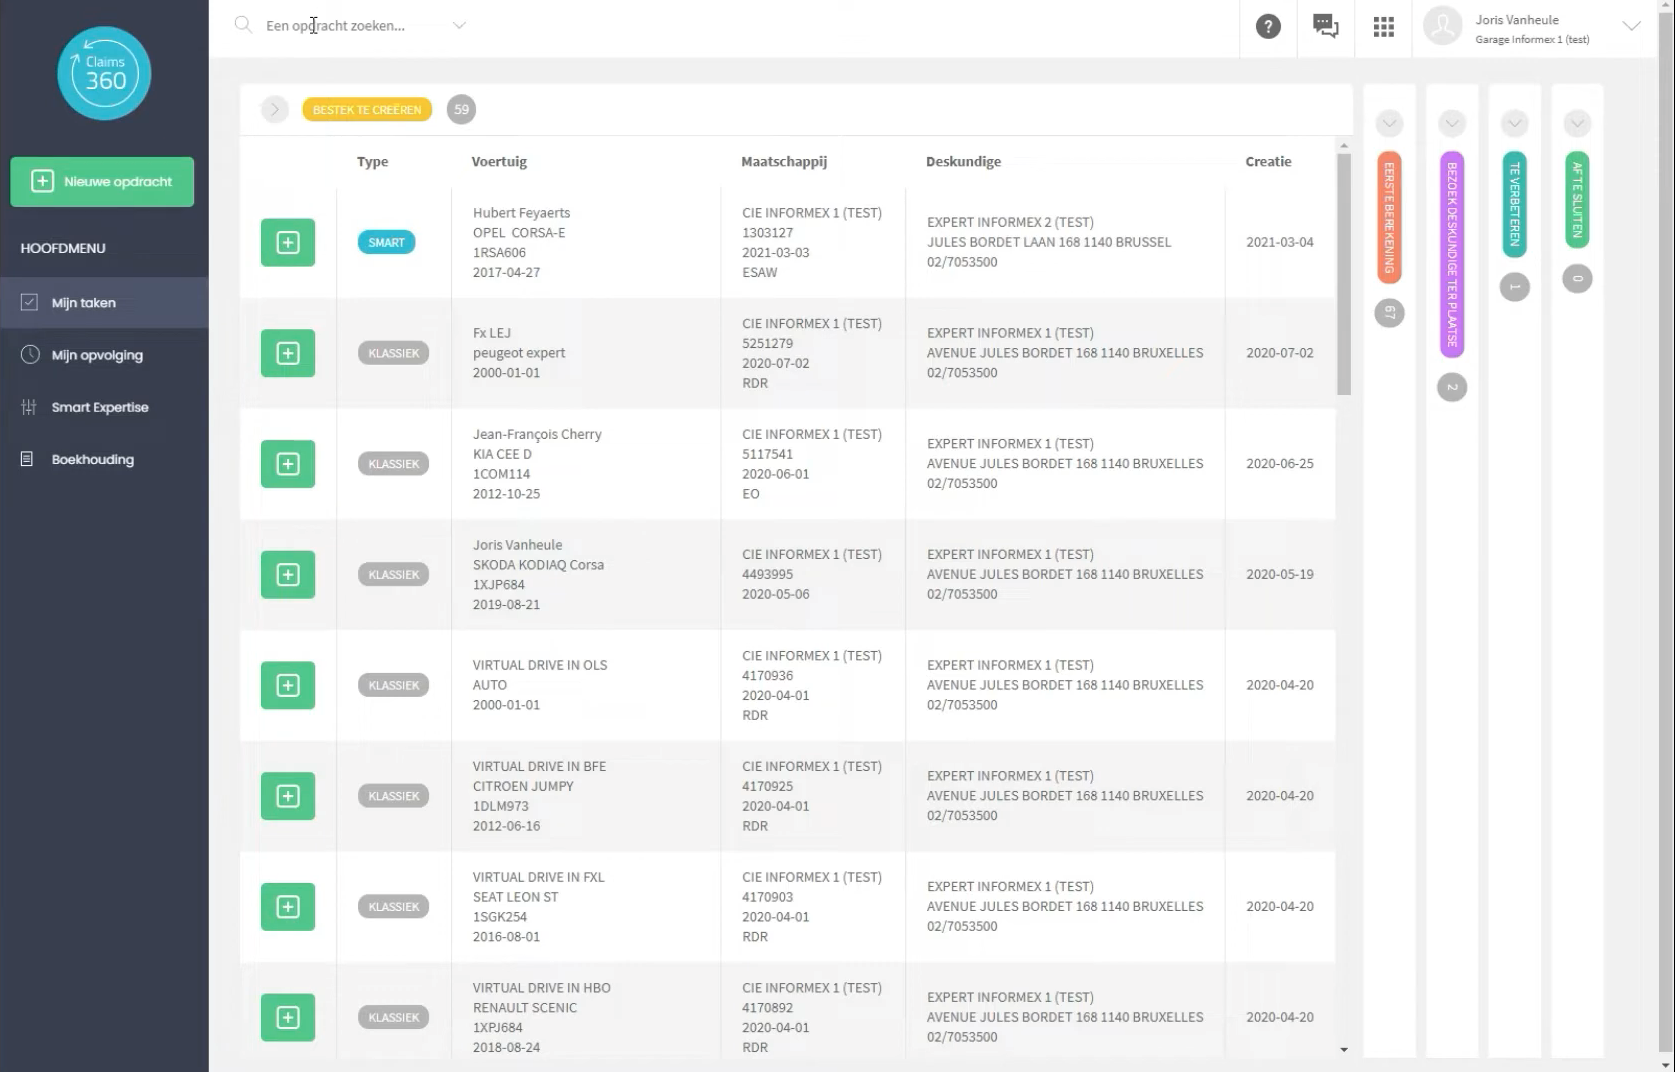Click in the search assignment input field
Screen dimensions: 1675x1072
[350, 26]
